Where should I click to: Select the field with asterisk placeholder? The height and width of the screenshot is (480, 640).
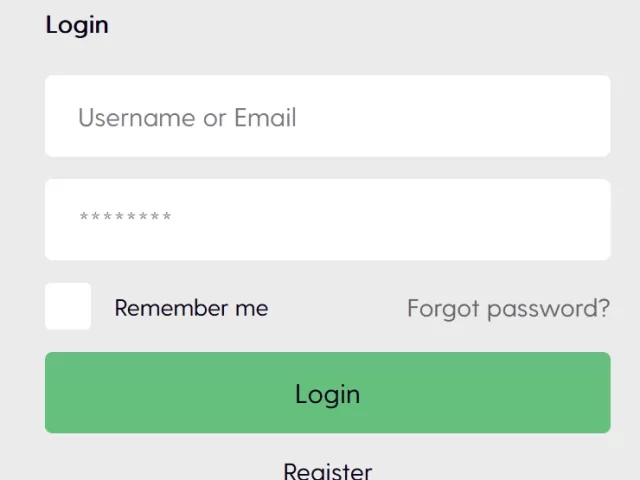327,219
